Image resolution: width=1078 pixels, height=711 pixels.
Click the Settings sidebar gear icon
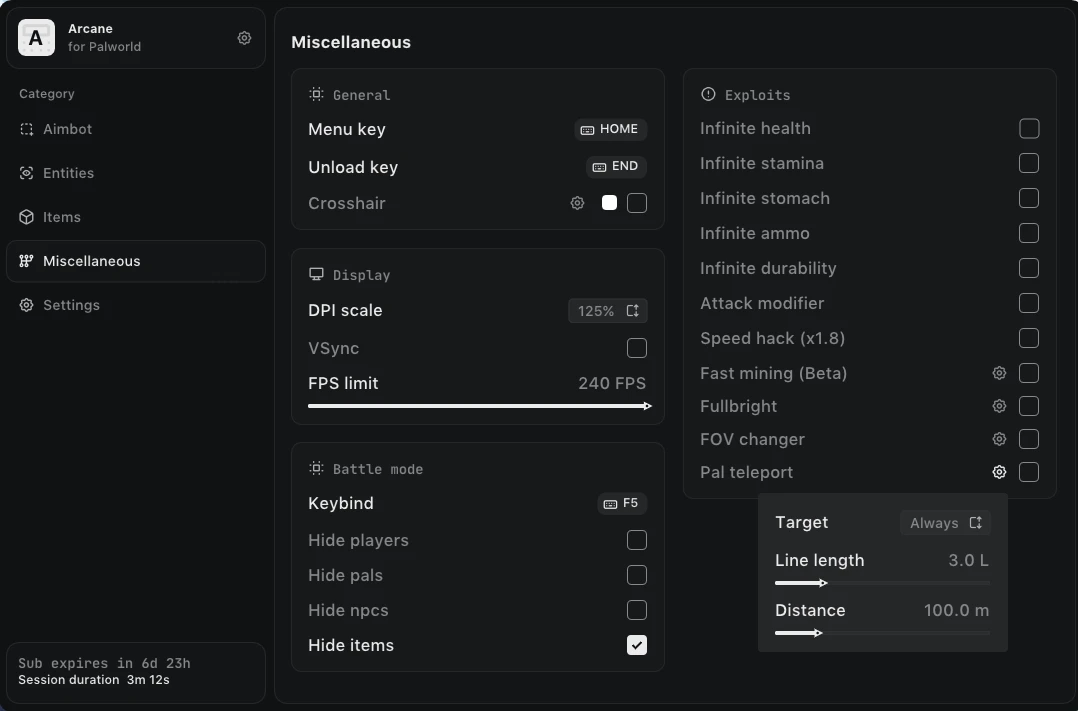click(x=26, y=305)
